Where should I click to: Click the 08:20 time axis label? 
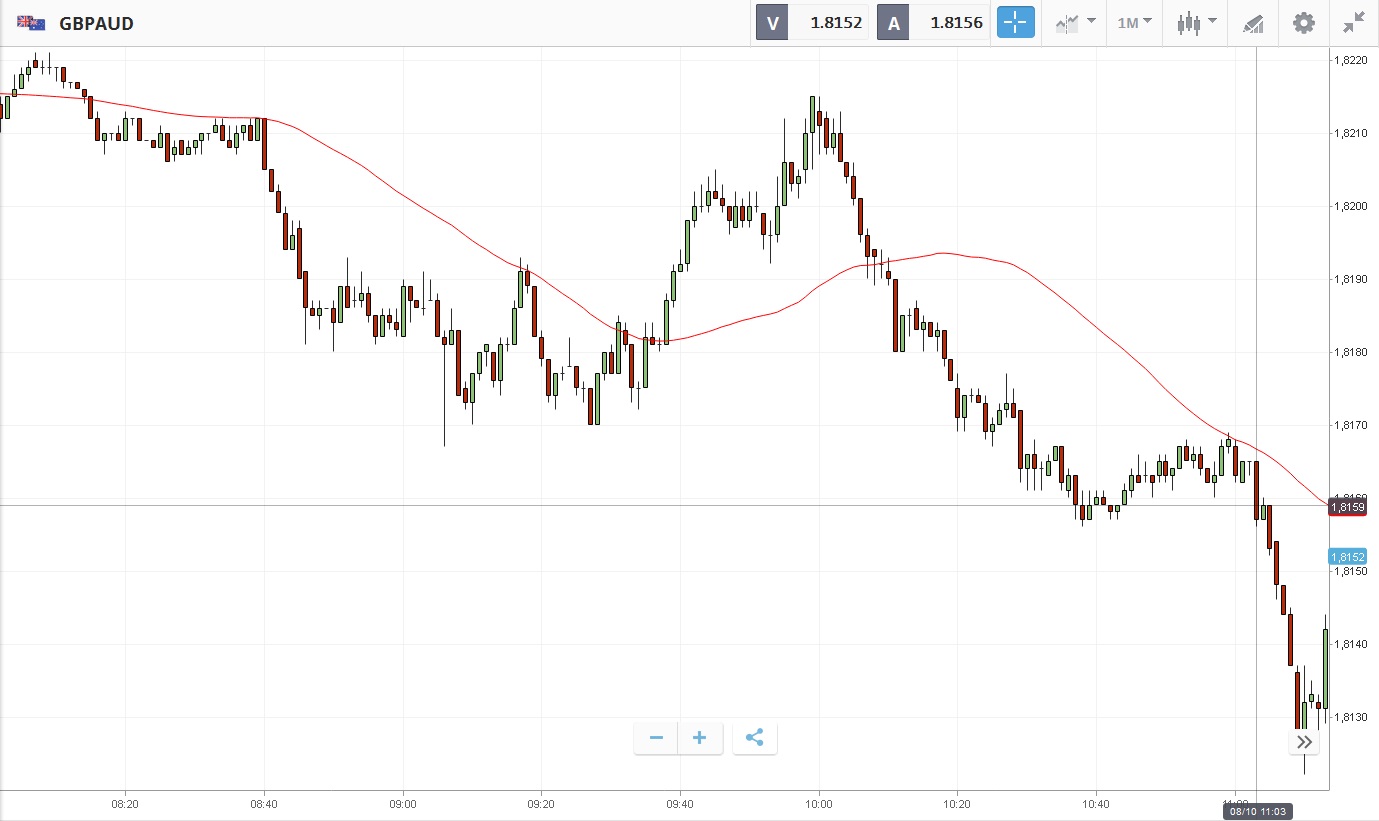coord(125,803)
